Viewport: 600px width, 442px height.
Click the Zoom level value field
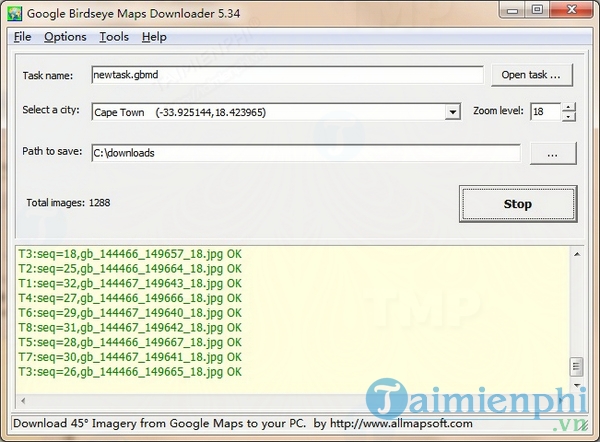pyautogui.click(x=545, y=112)
